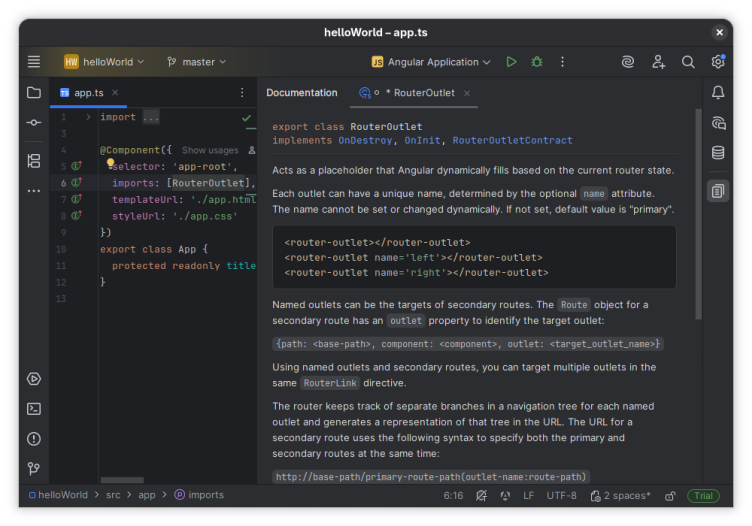Viewport: 752px width, 526px height.
Task: Open the Git tool window
Action: click(x=34, y=468)
